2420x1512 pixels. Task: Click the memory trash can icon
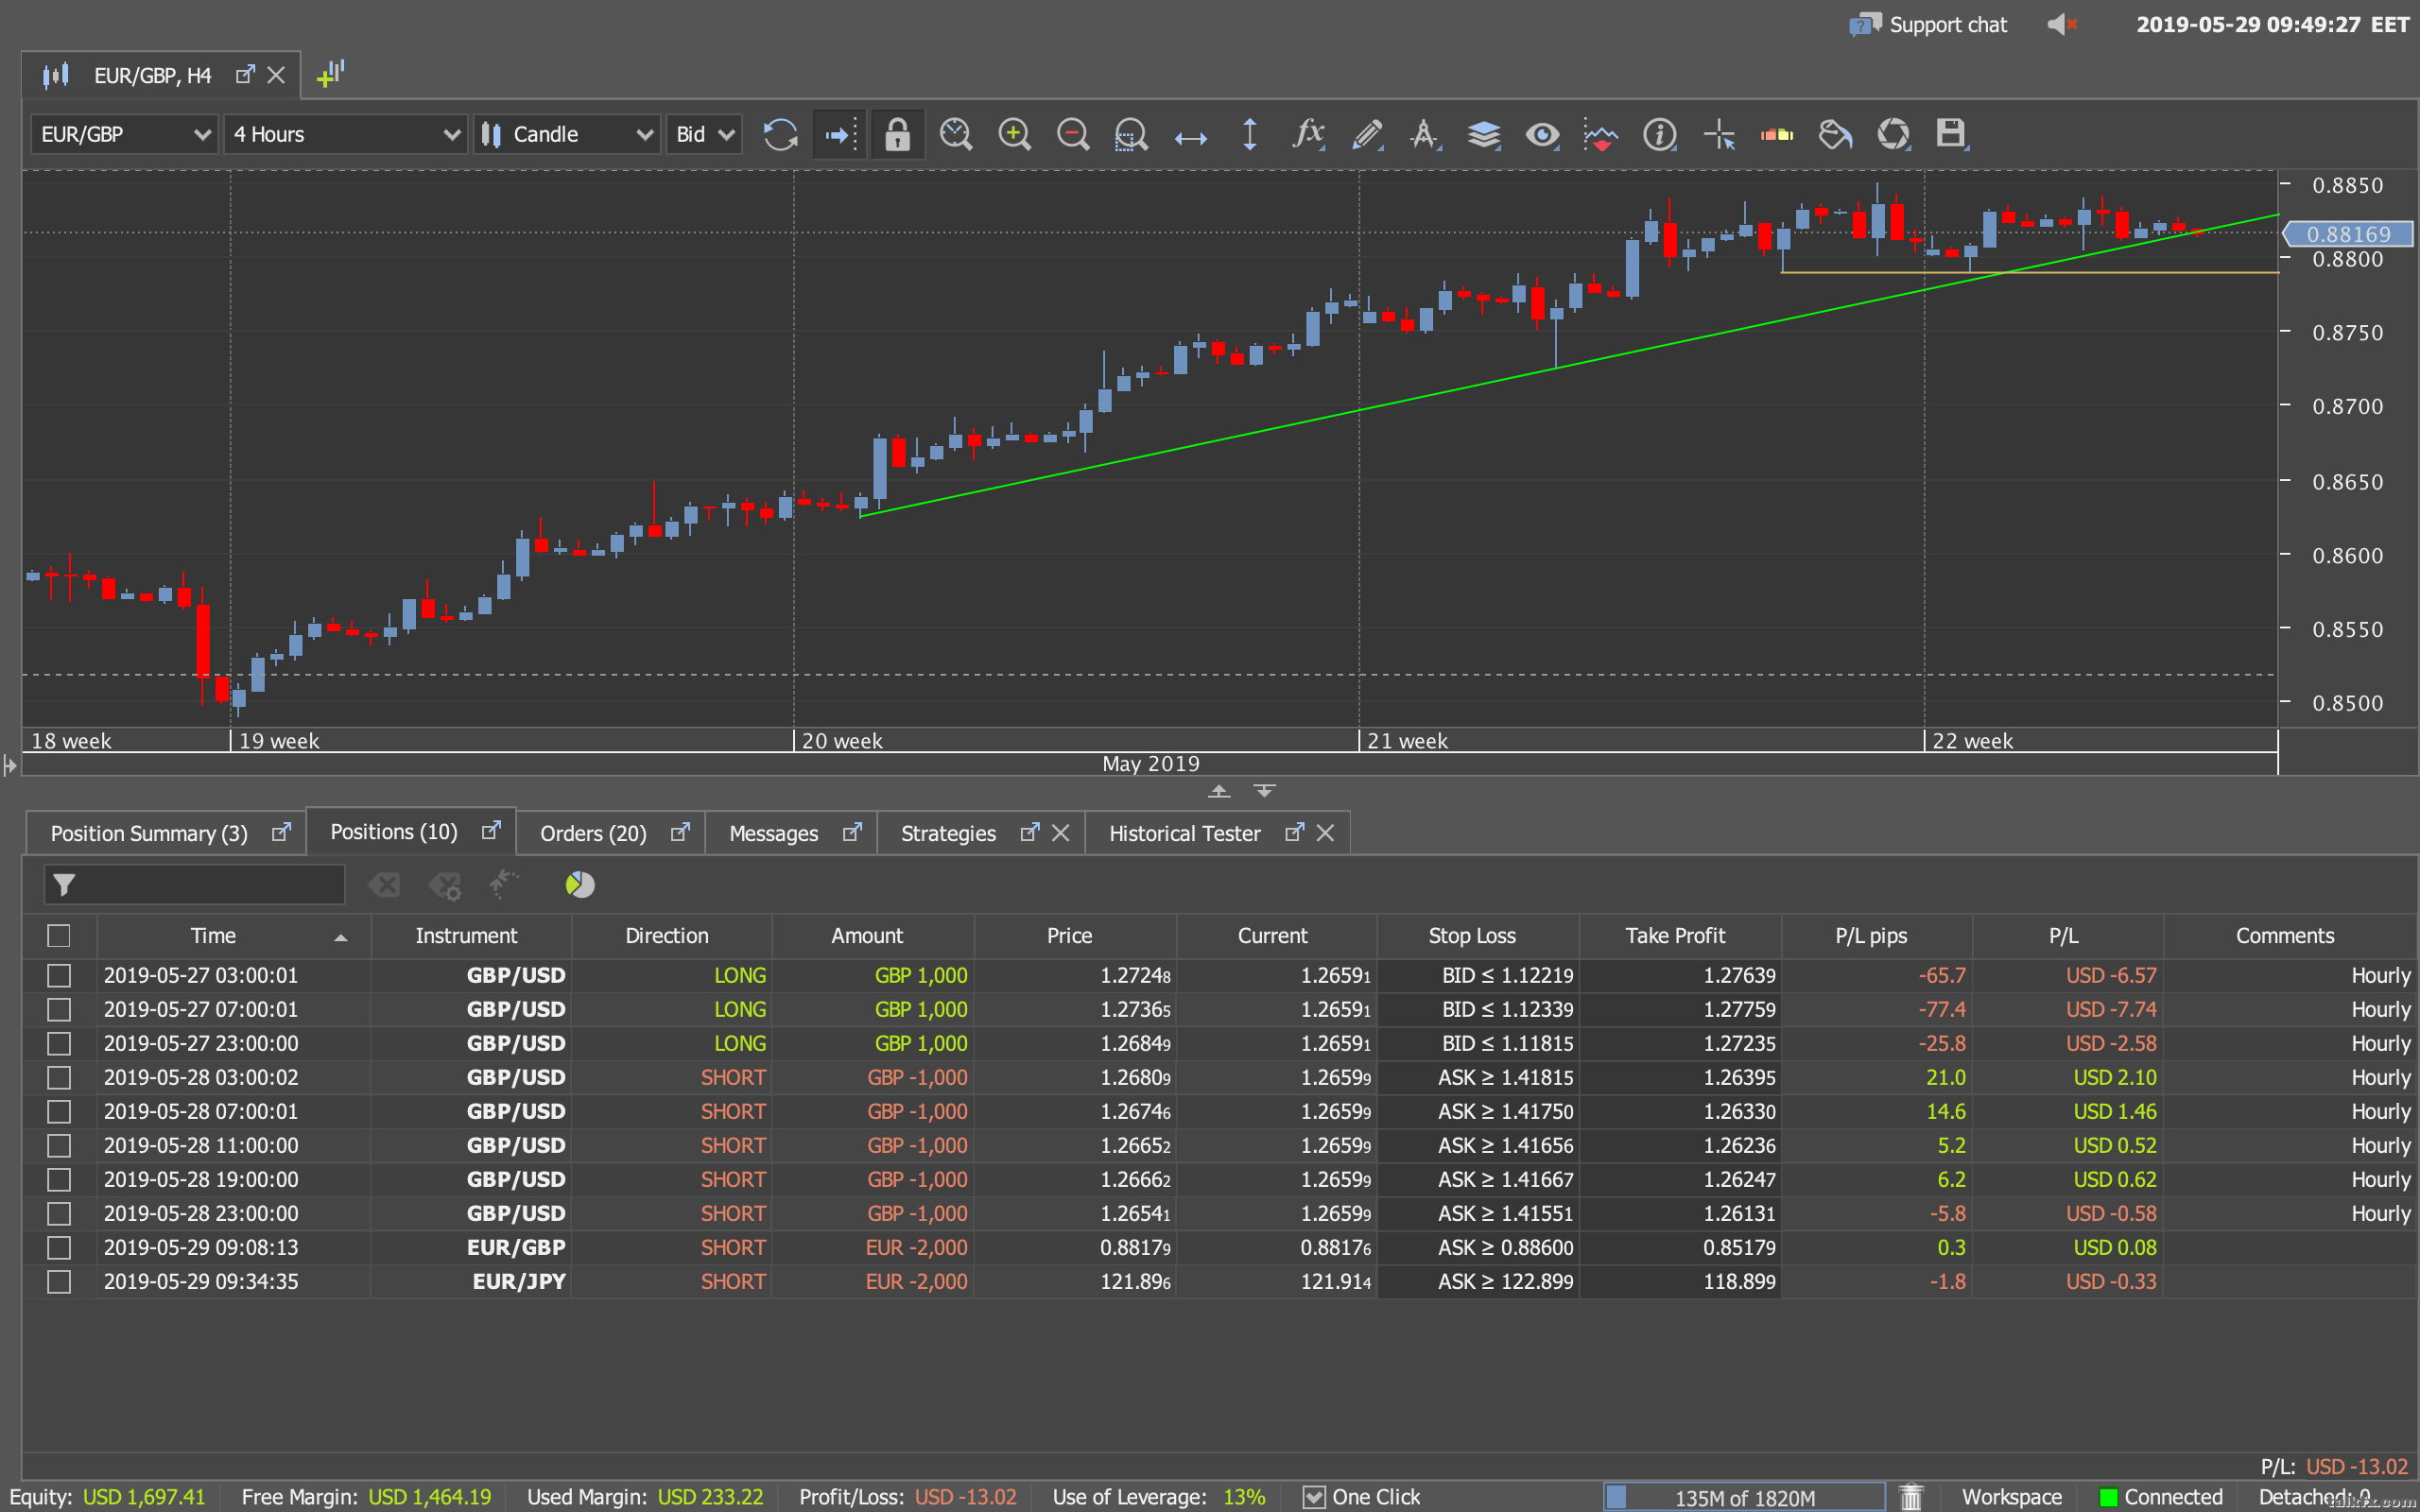pos(1911,1497)
